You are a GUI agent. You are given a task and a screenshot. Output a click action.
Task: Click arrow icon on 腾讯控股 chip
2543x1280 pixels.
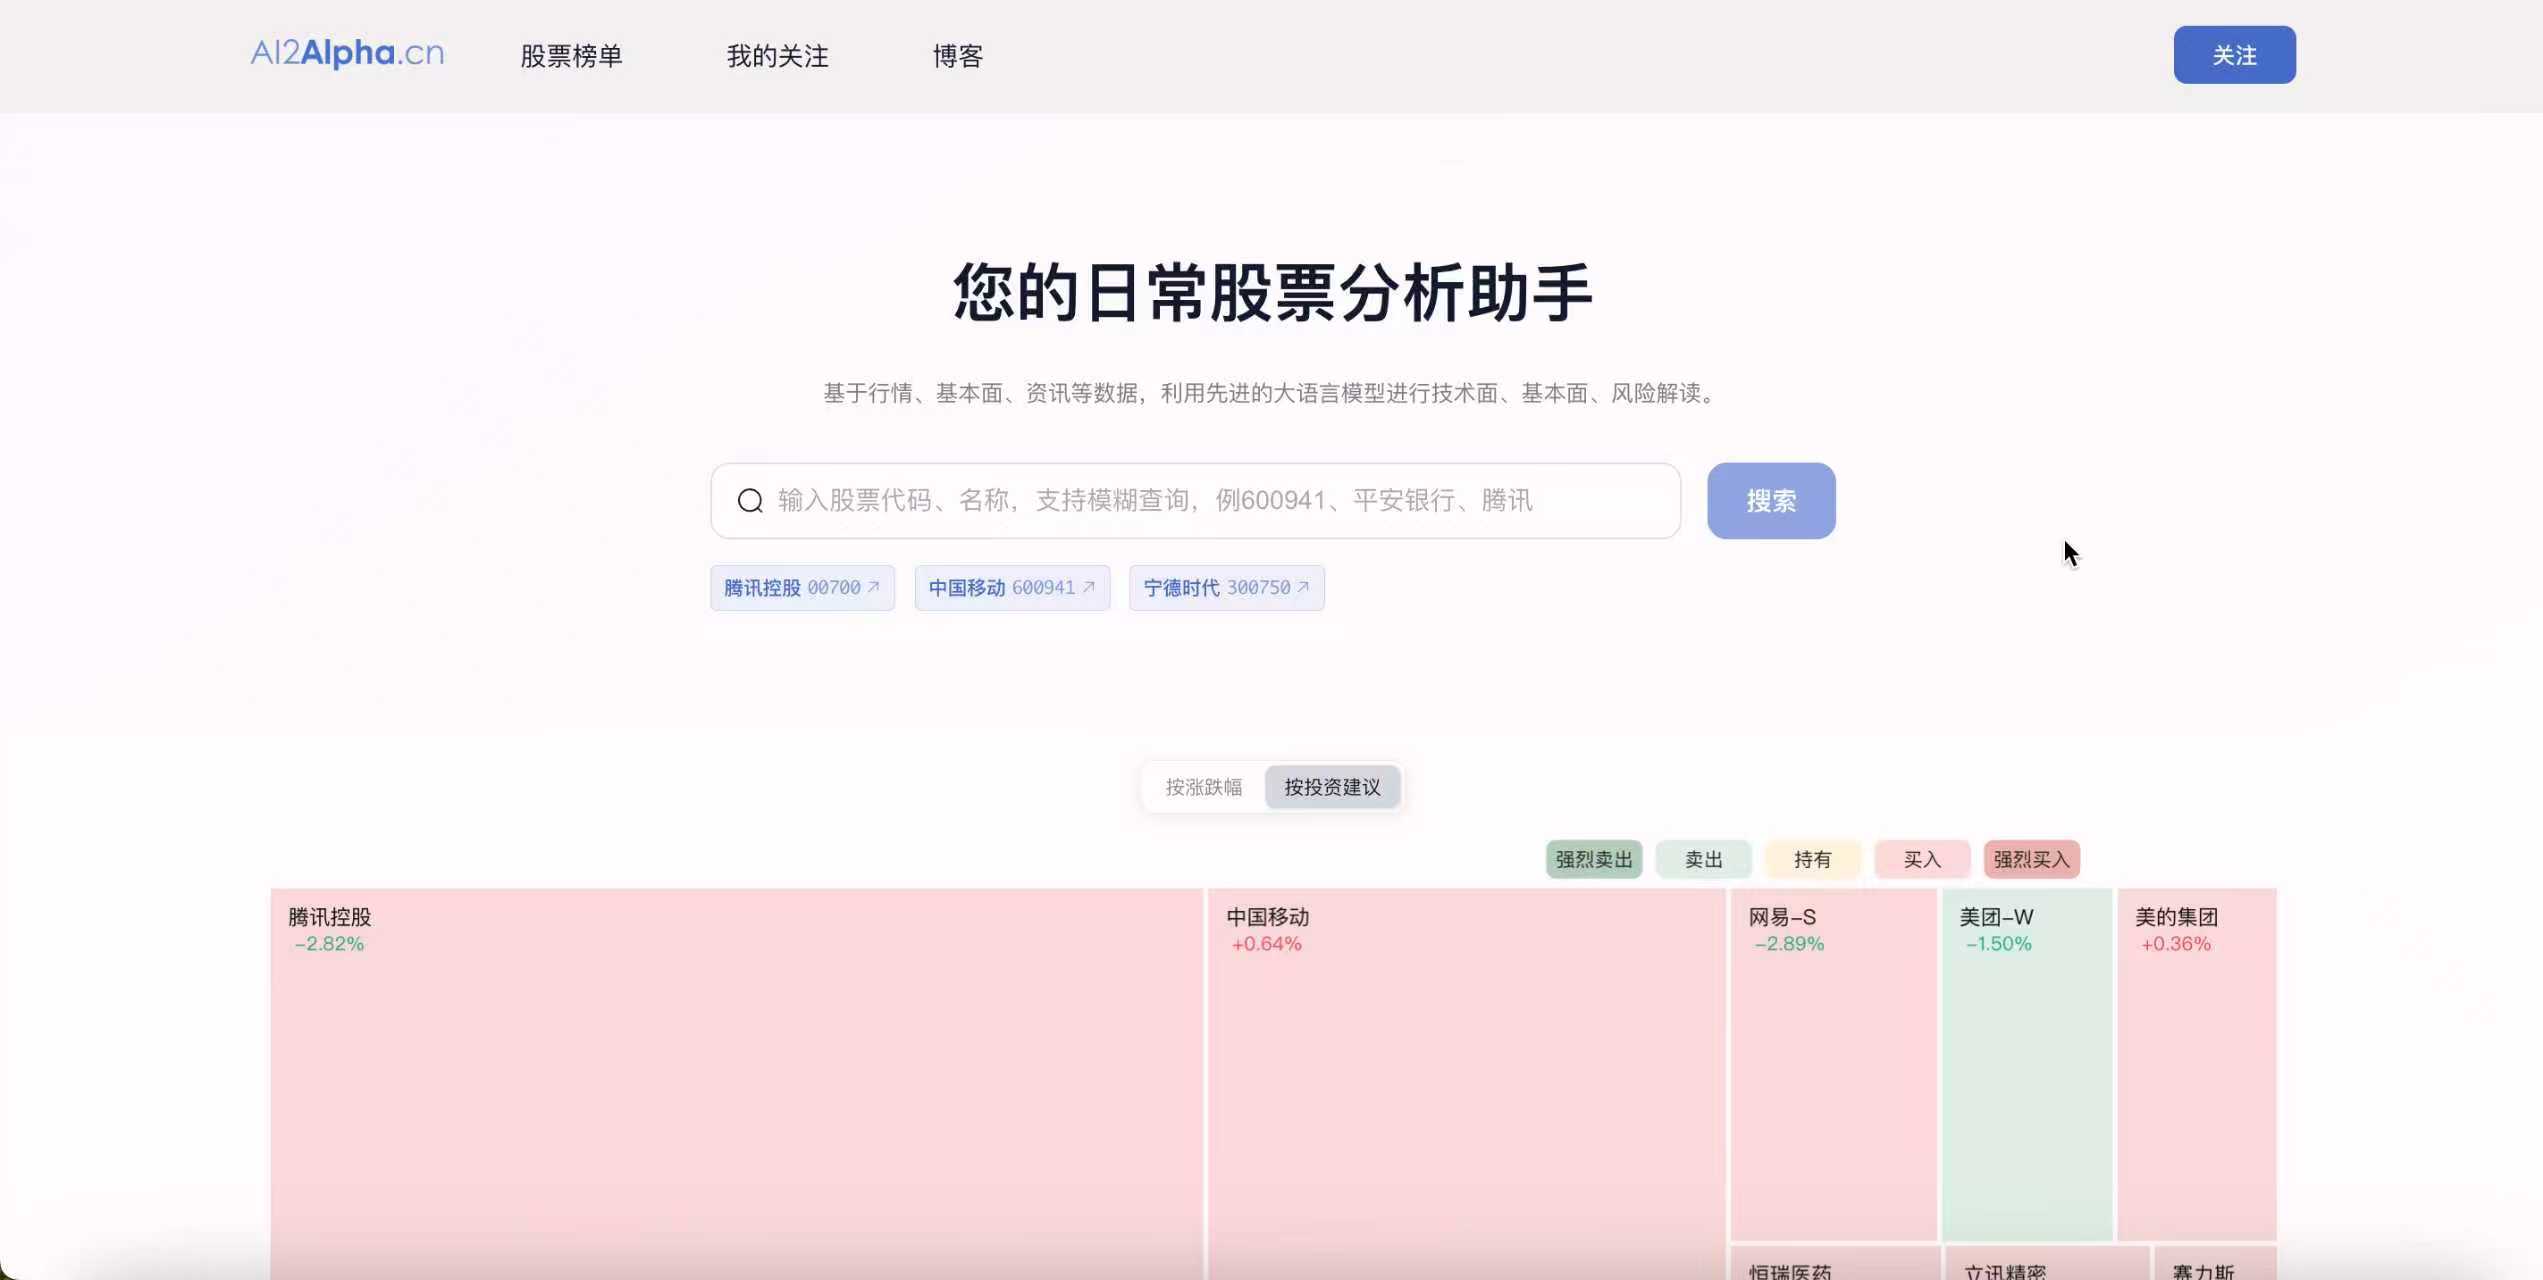tap(873, 587)
